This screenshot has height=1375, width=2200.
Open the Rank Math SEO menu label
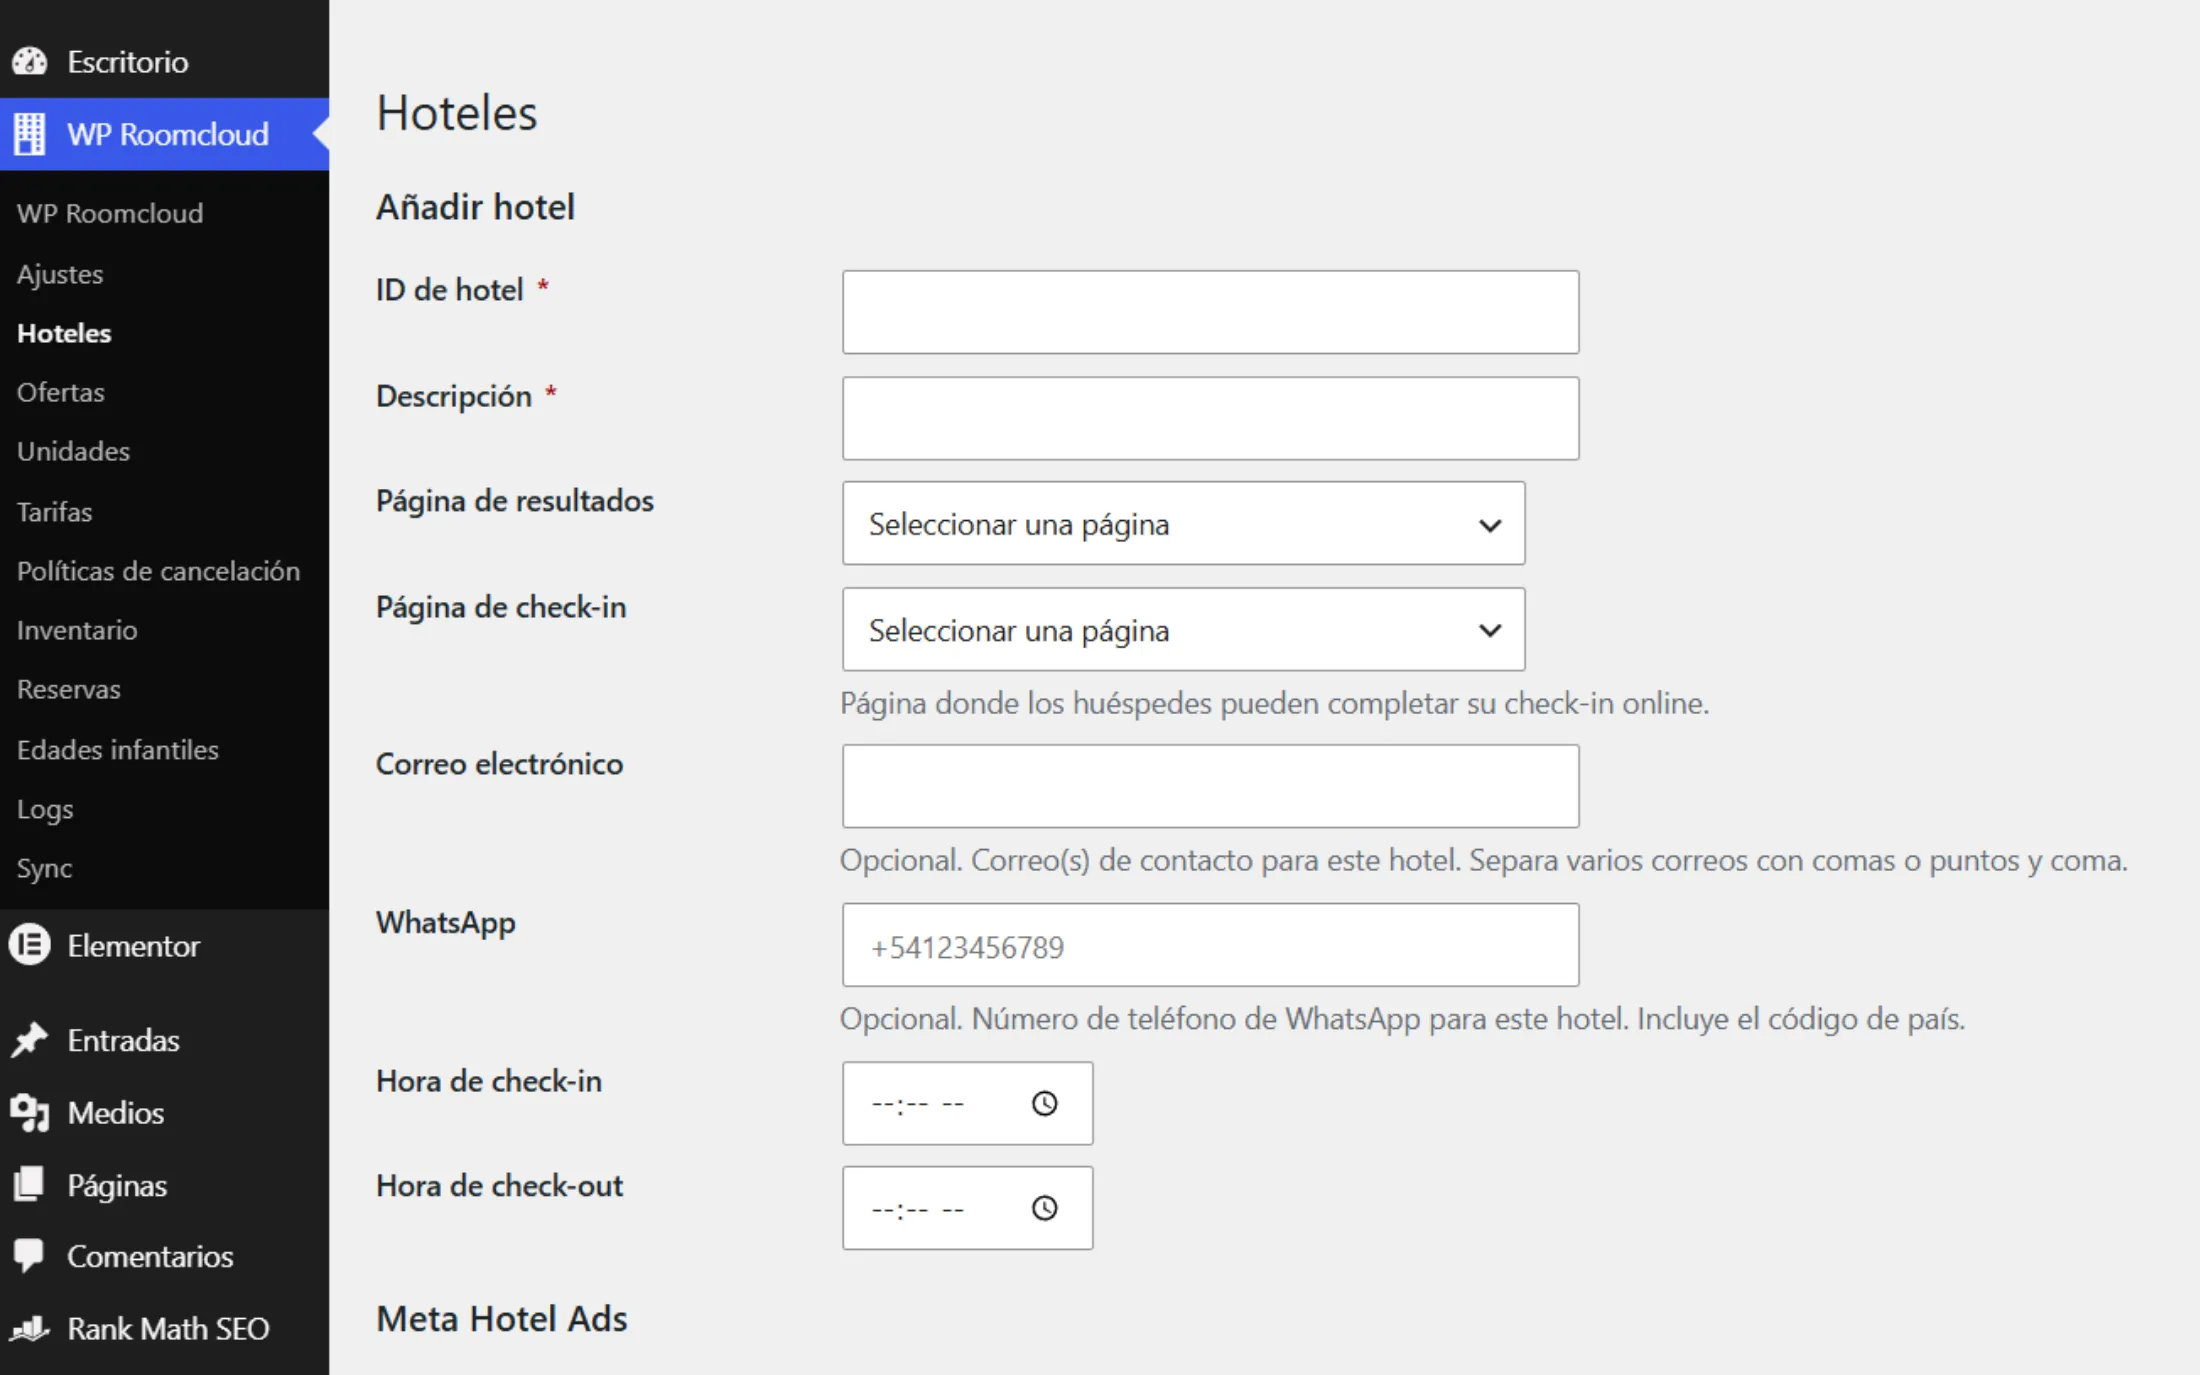pos(168,1328)
